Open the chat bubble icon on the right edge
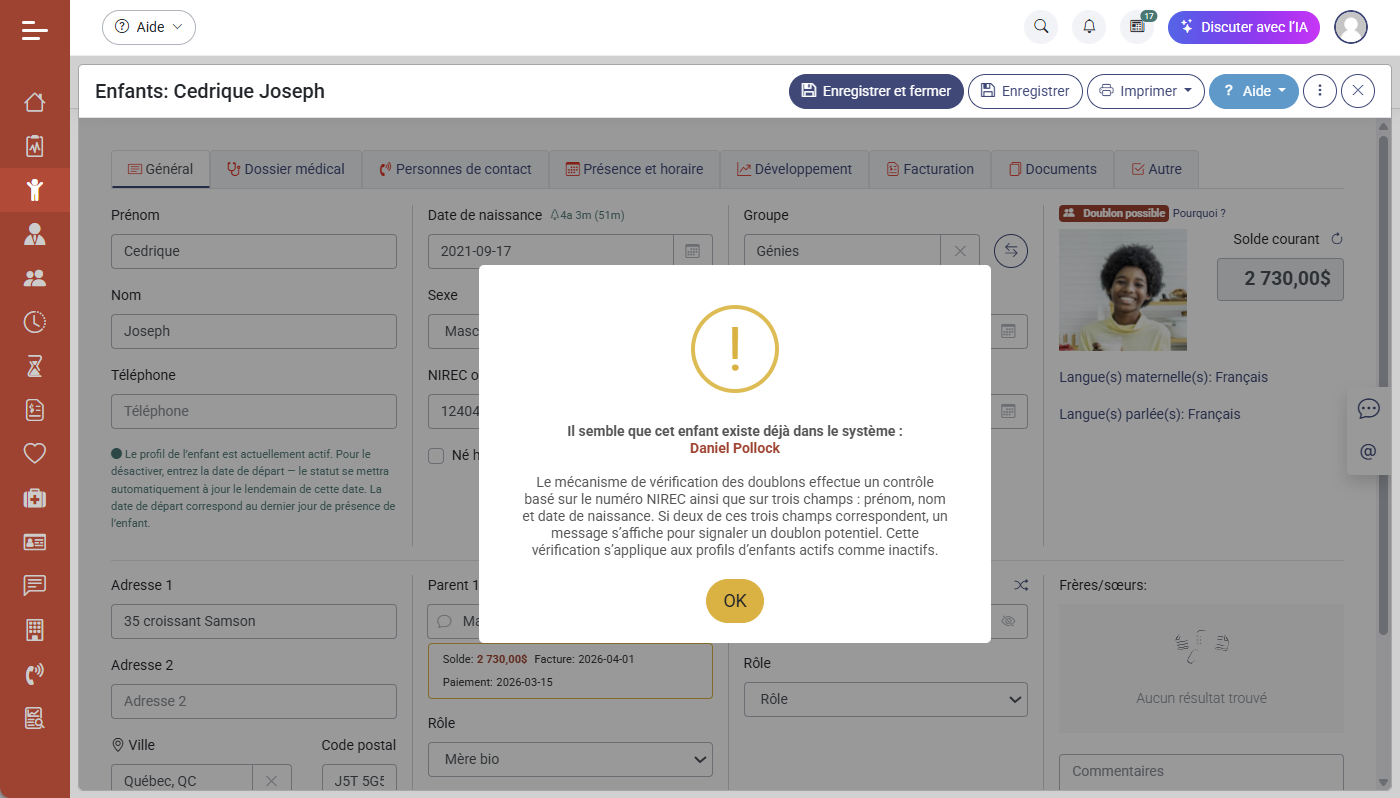This screenshot has height=798, width=1400. [x=1369, y=408]
